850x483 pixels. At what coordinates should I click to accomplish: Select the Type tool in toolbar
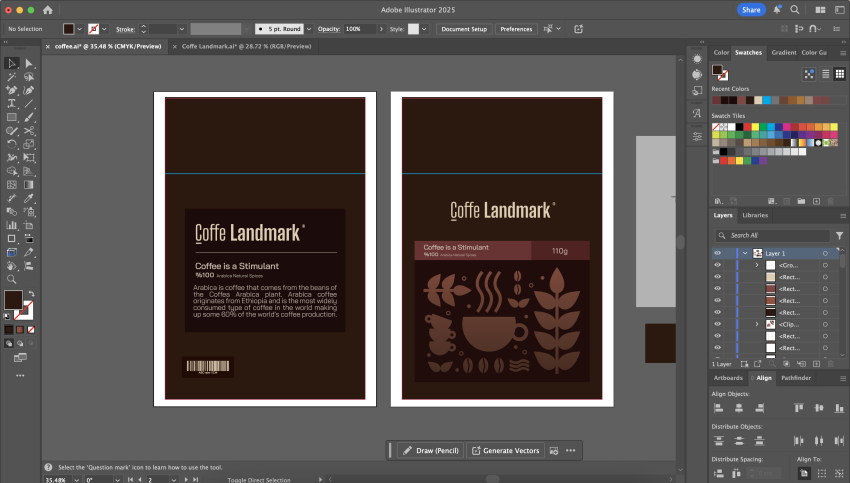point(11,103)
